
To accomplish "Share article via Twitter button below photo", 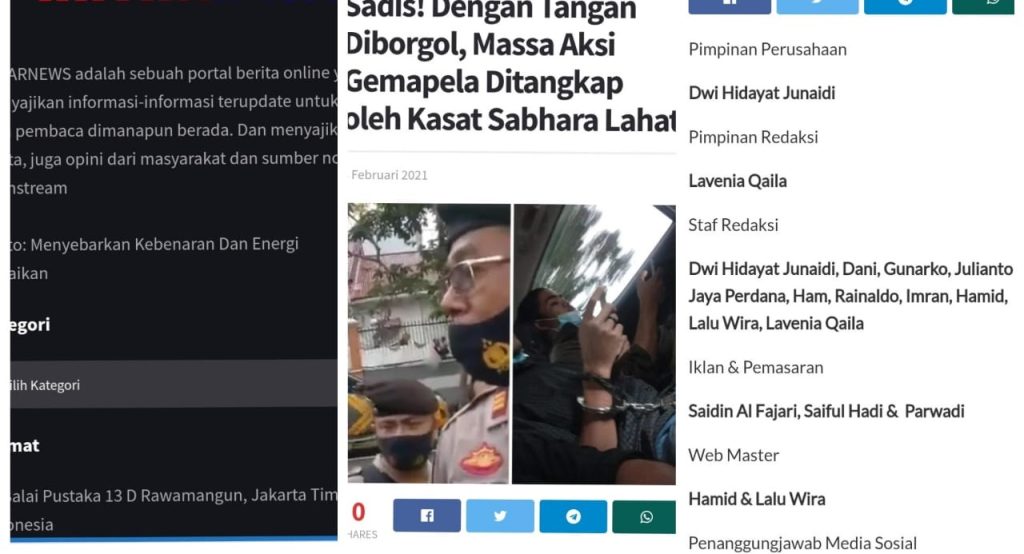I will 500,516.
